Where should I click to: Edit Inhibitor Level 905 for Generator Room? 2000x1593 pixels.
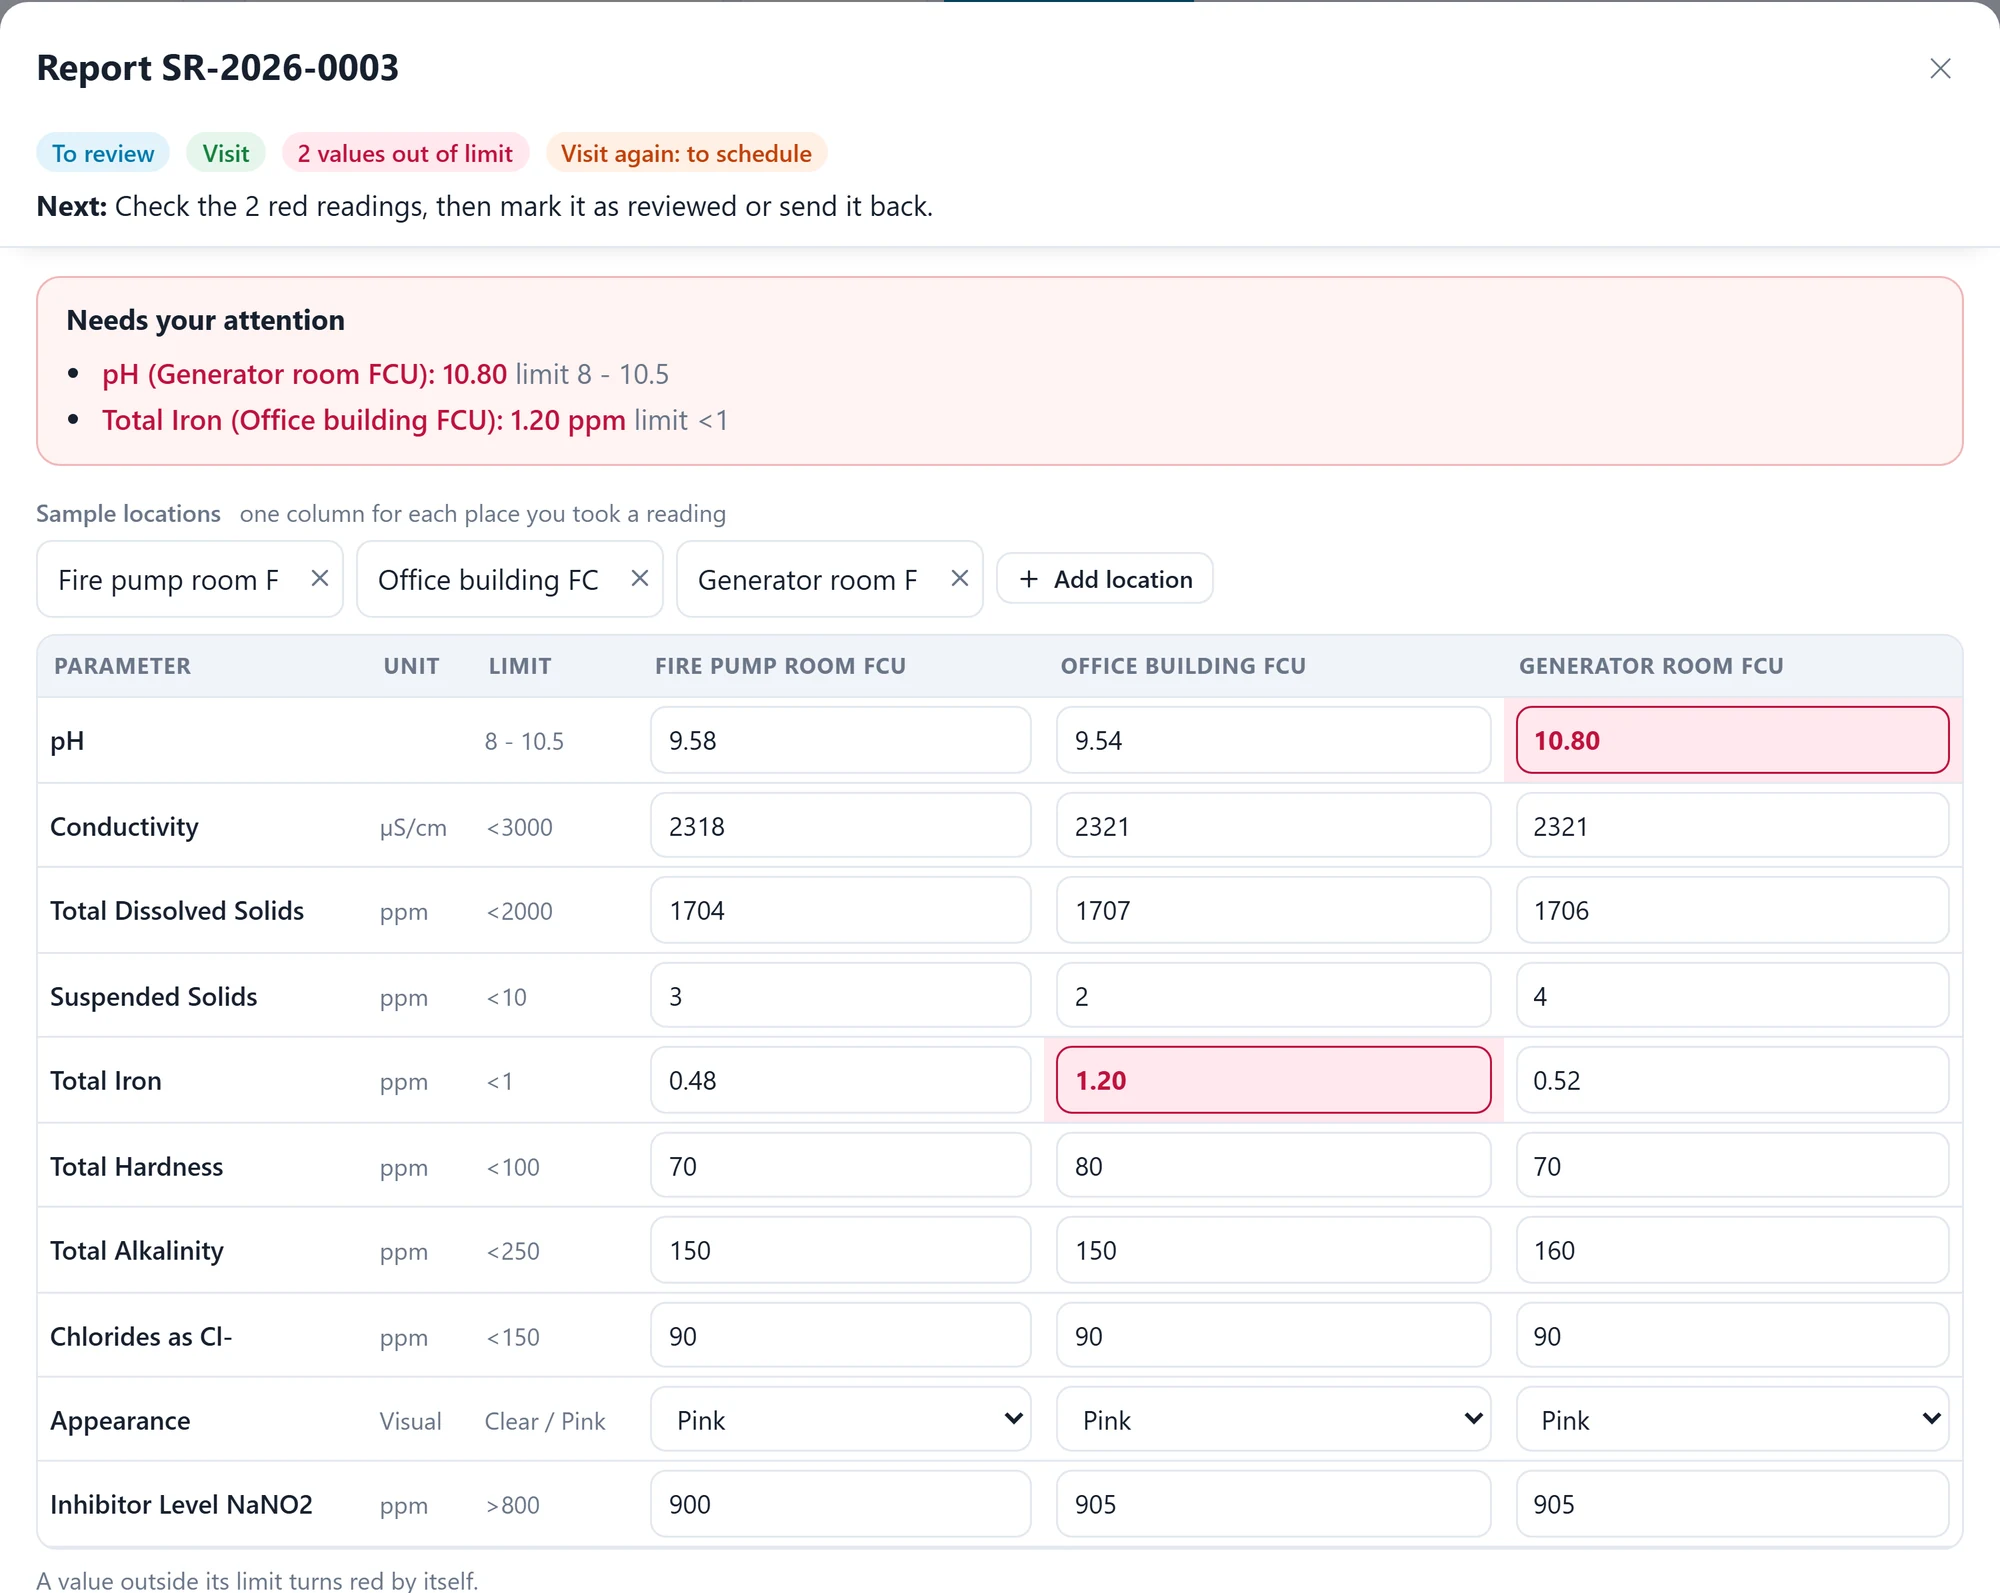tap(1732, 1504)
